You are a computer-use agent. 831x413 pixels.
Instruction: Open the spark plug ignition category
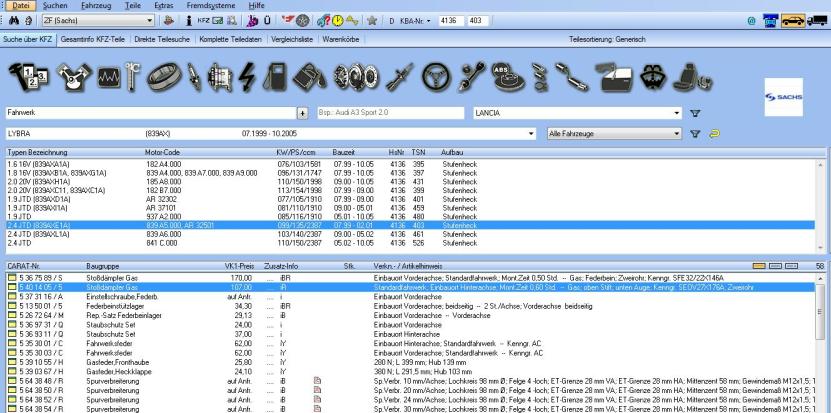pos(194,77)
